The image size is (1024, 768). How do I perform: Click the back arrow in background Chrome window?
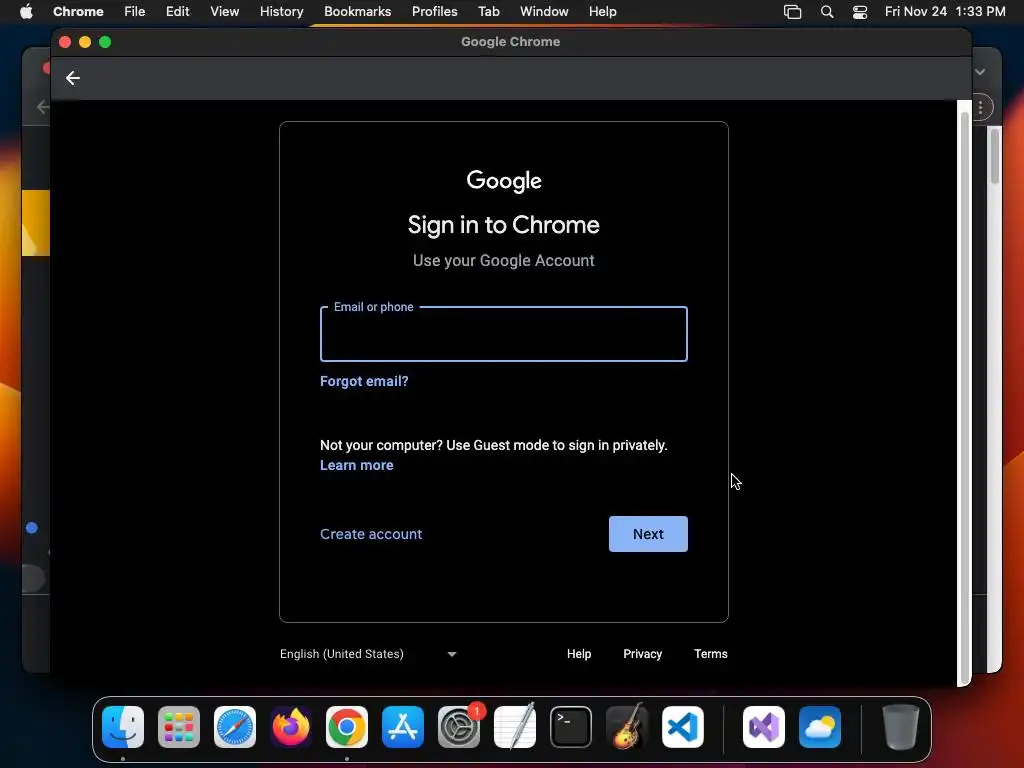[x=43, y=107]
